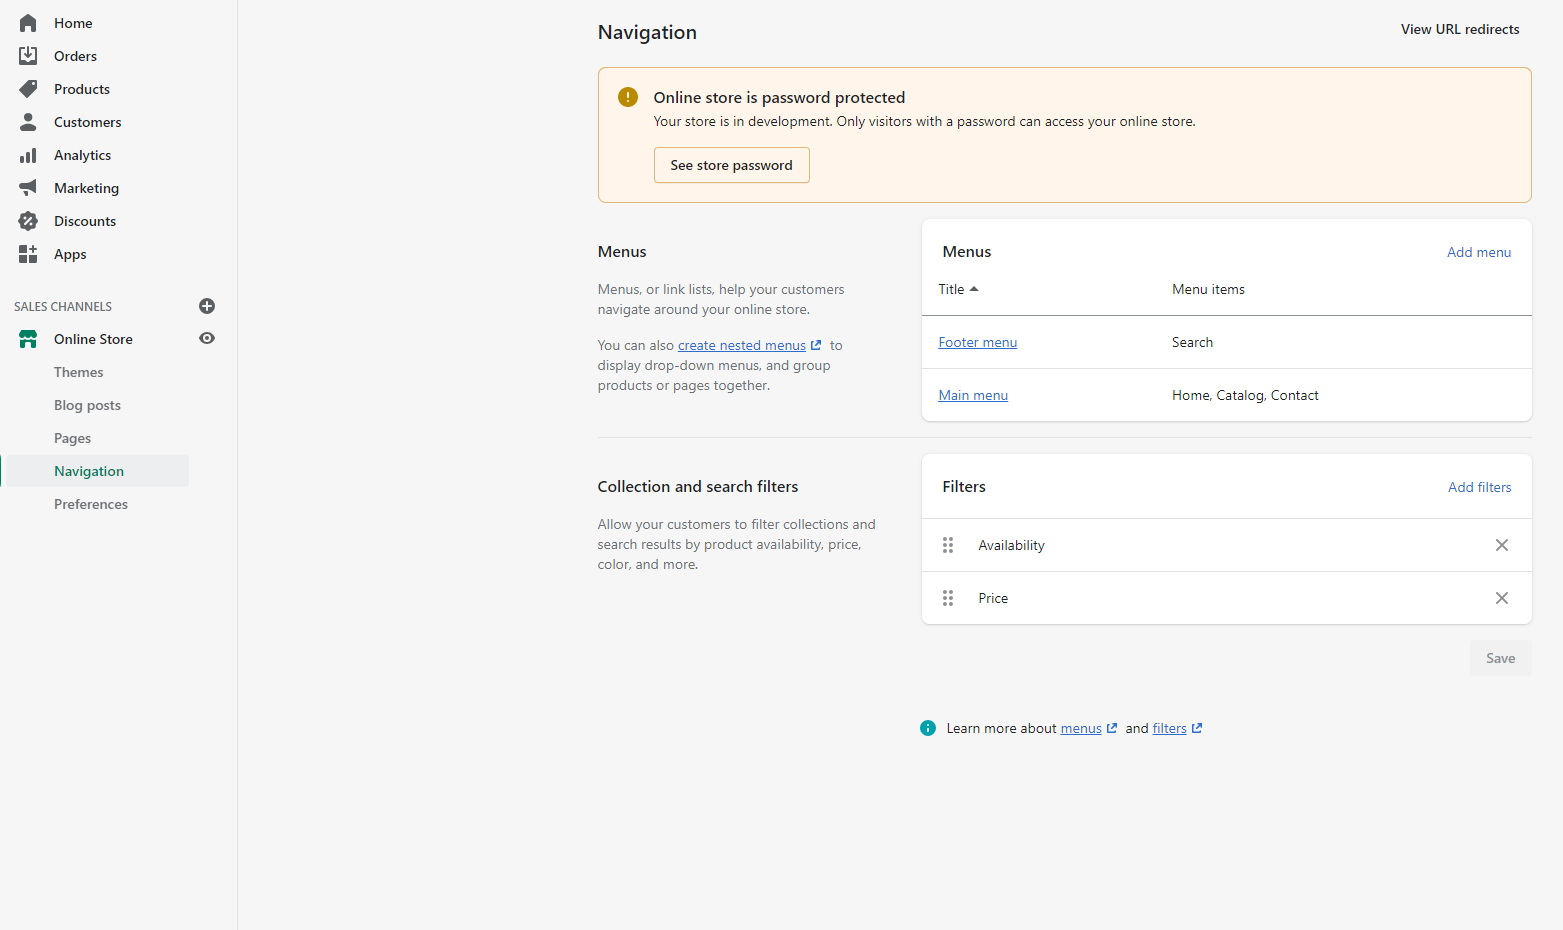Remove the Availability filter
This screenshot has height=930, width=1563.
[x=1501, y=544]
